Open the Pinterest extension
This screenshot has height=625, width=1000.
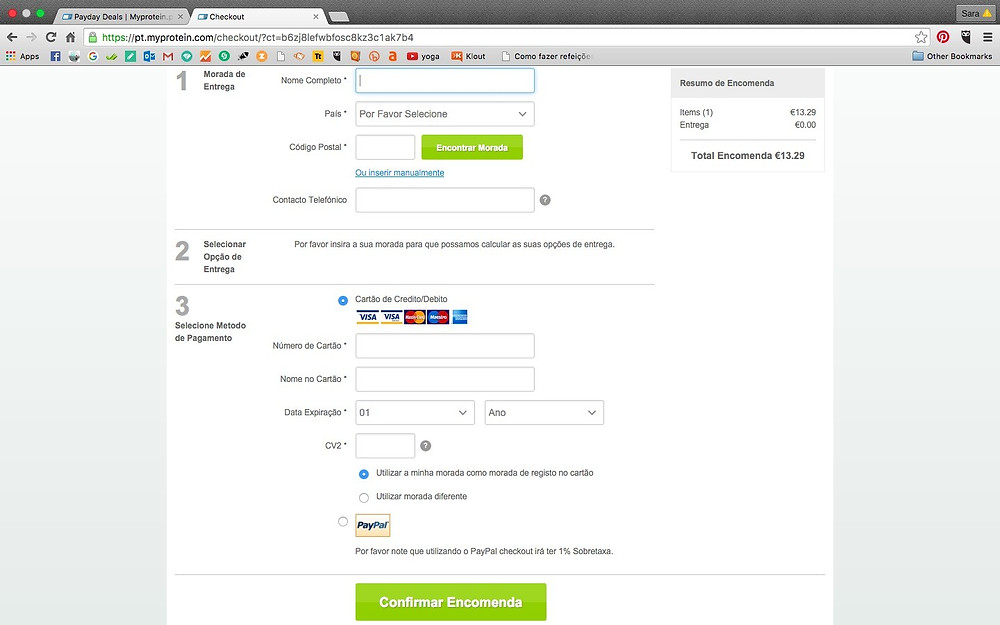943,37
